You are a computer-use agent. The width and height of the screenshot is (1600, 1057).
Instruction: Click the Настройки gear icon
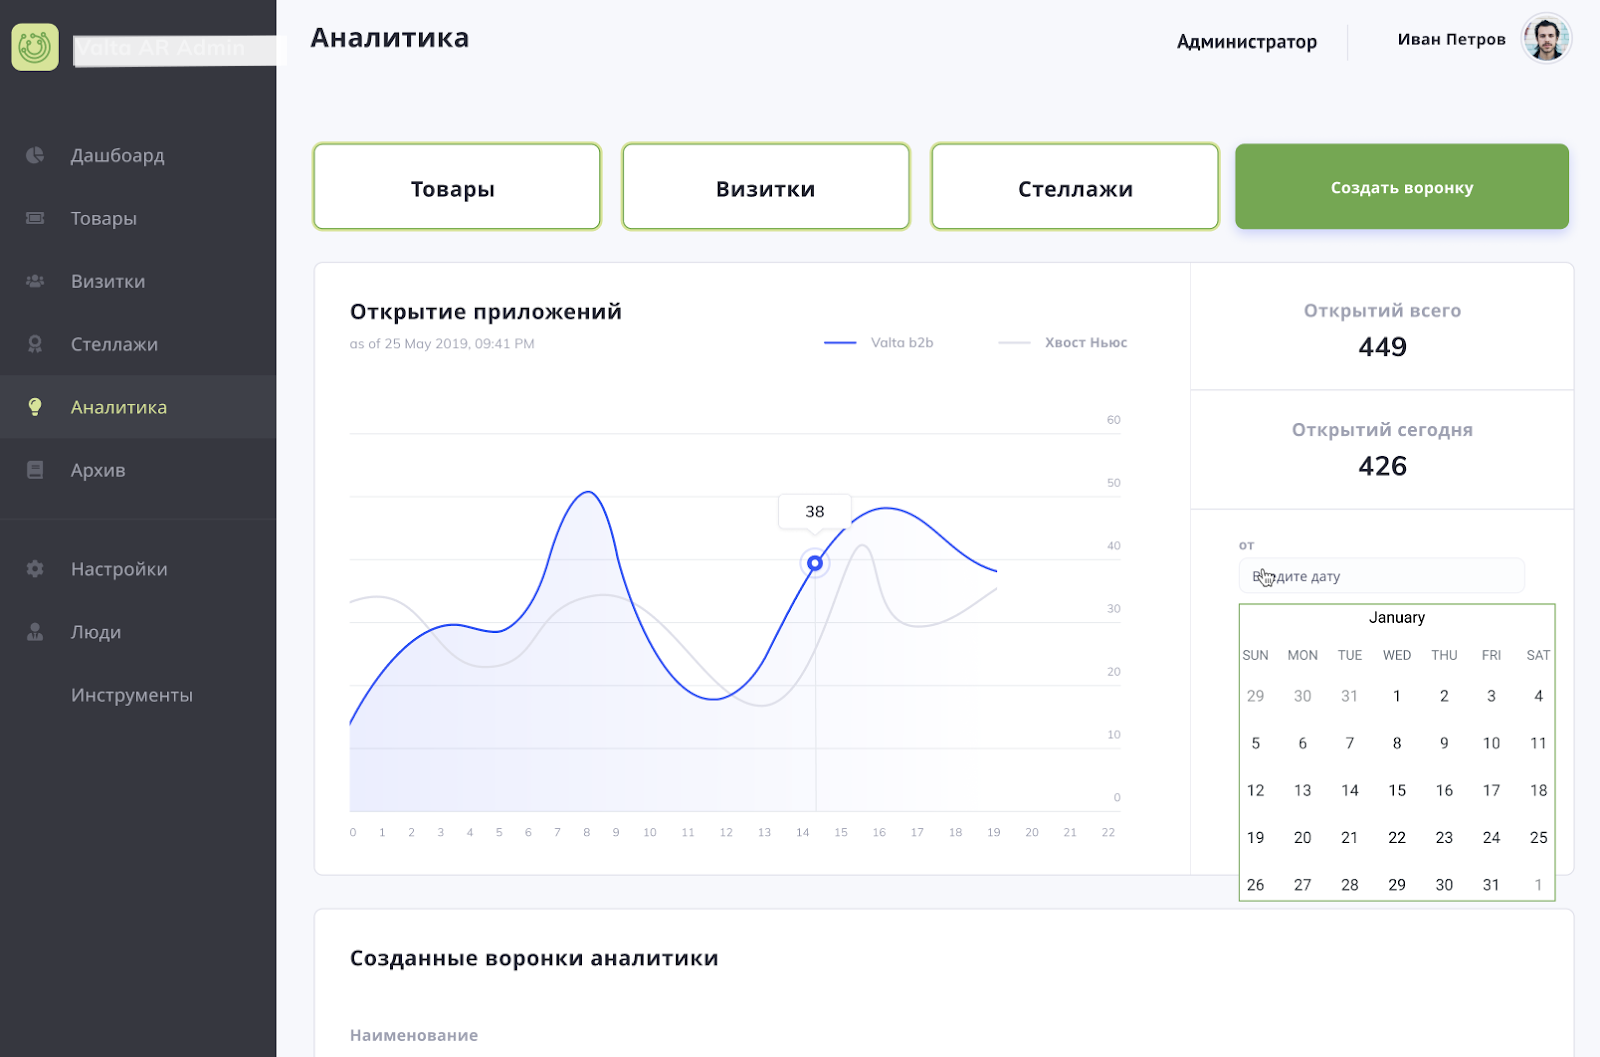pos(35,569)
